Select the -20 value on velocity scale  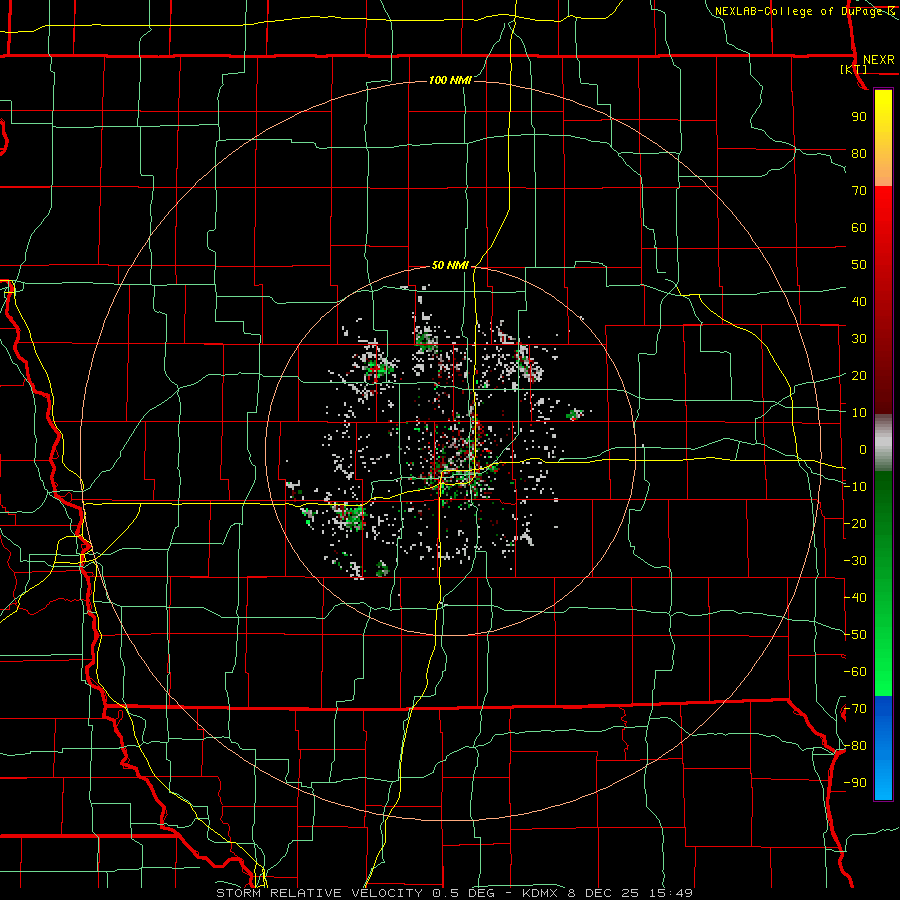(x=855, y=523)
